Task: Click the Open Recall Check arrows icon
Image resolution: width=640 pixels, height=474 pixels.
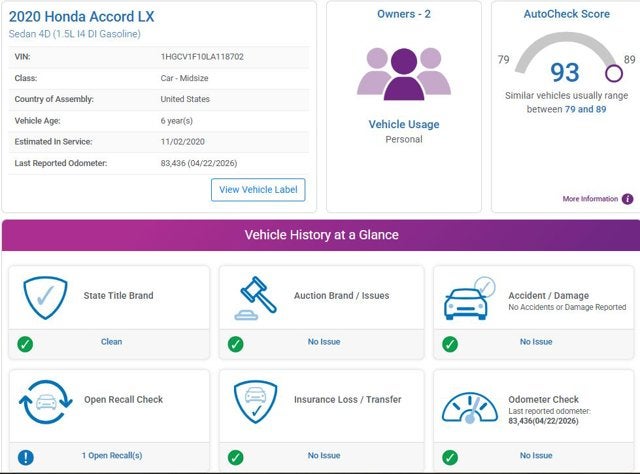Action: coord(46,402)
